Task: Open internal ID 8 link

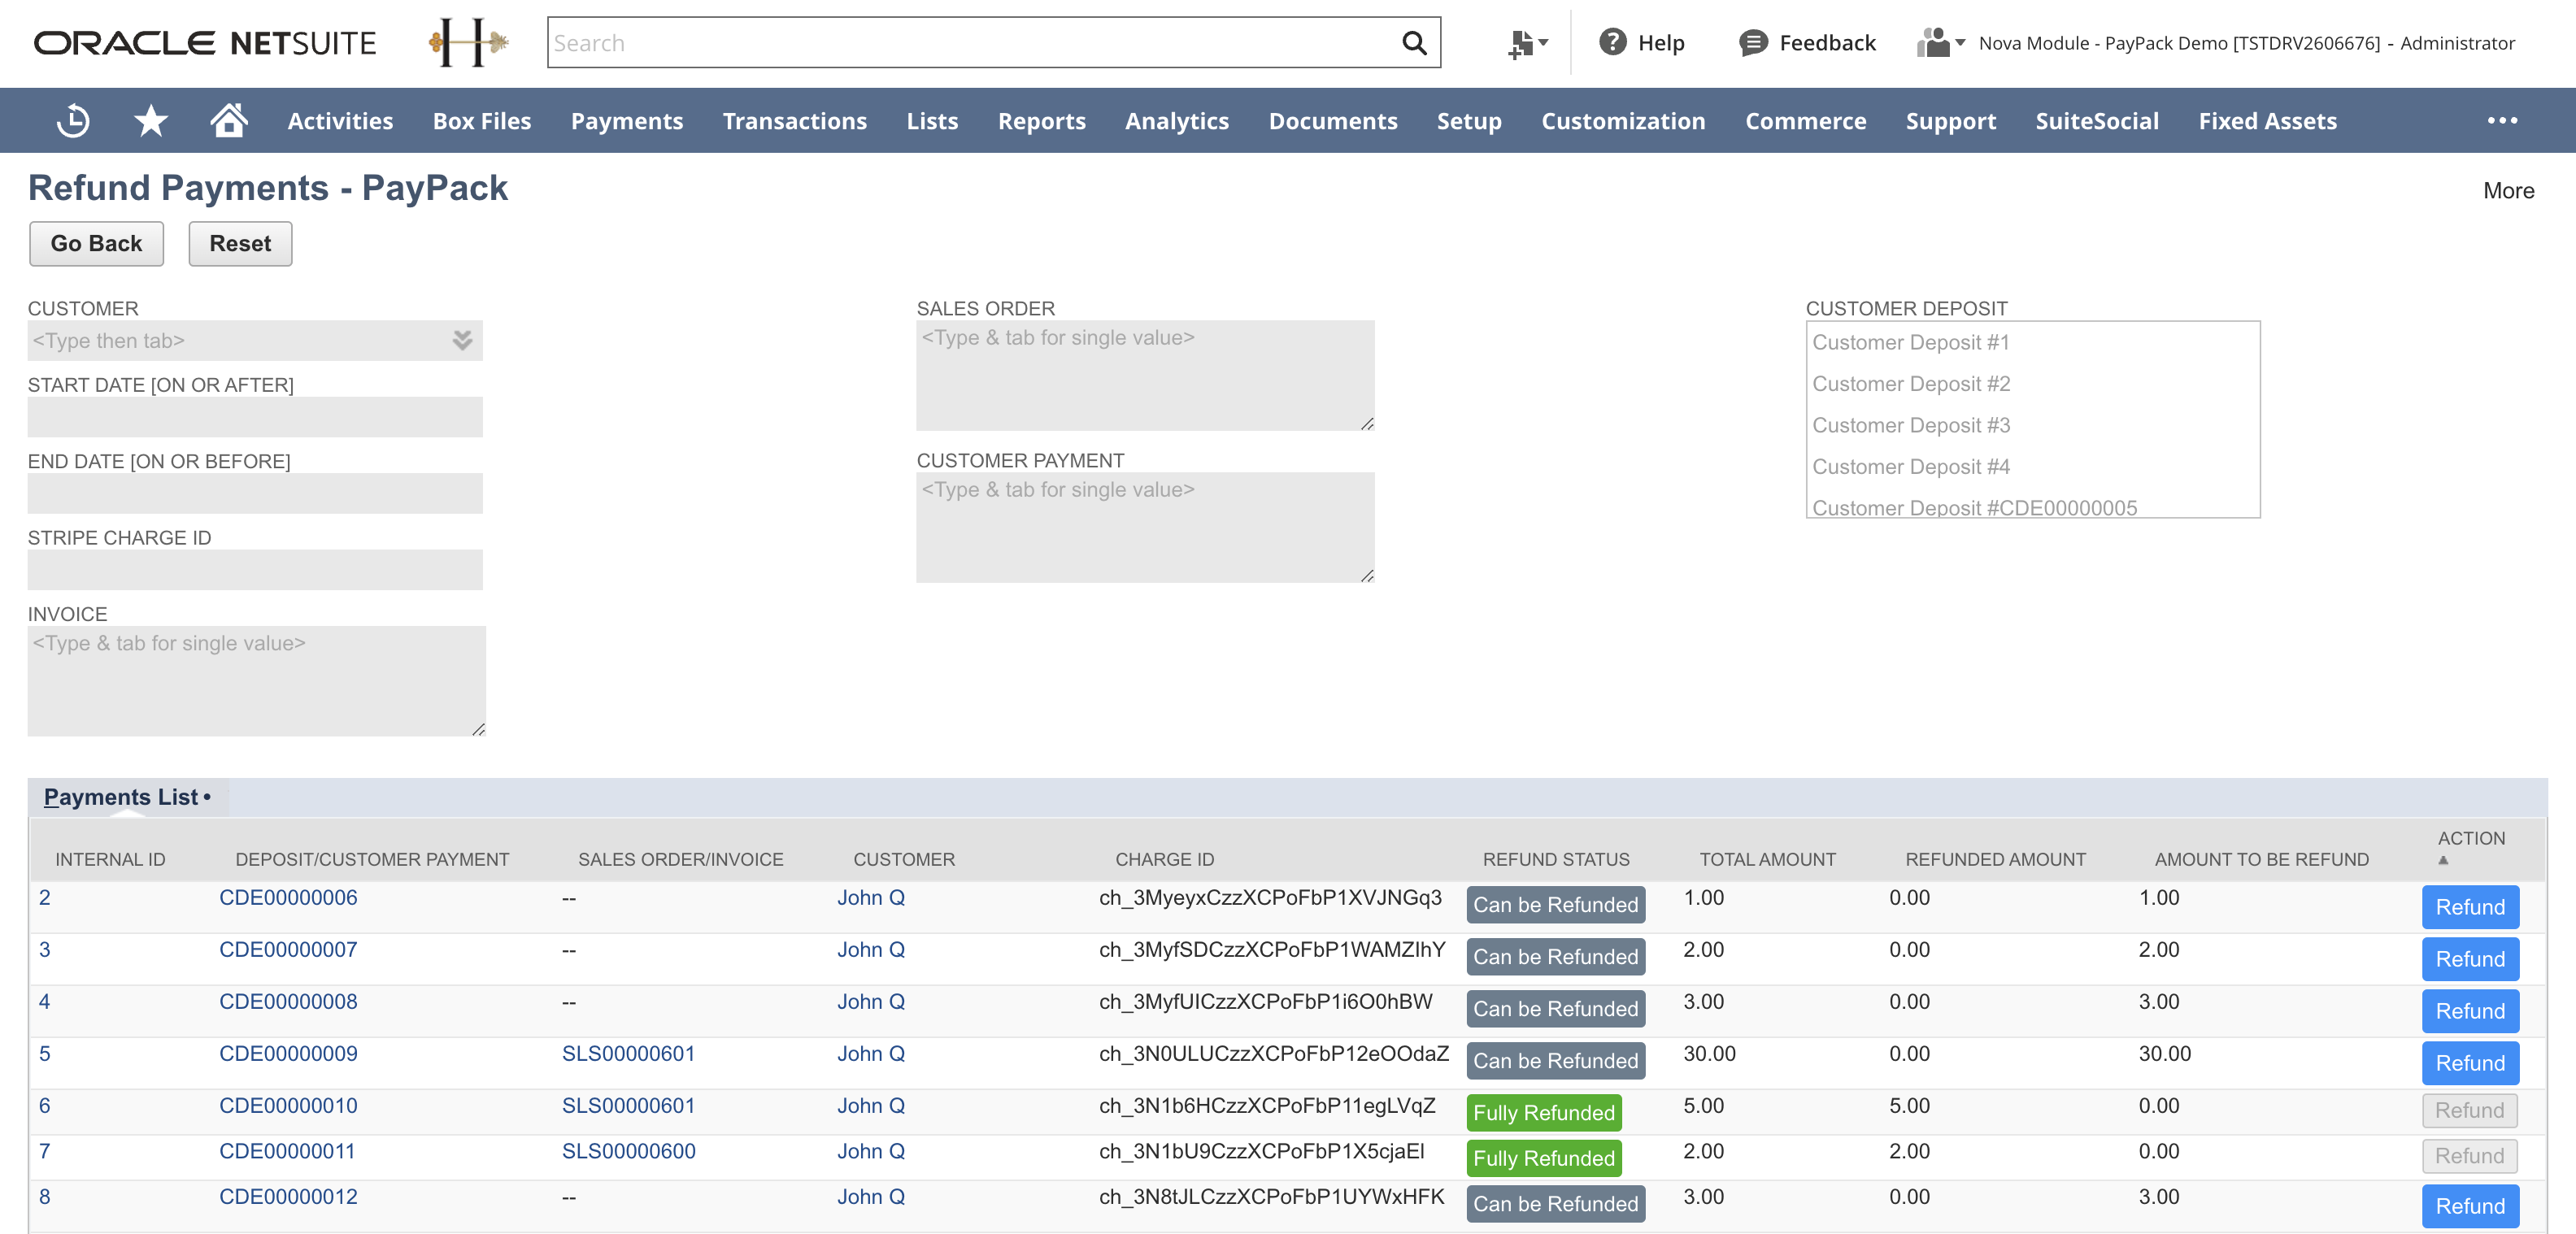Action: pyautogui.click(x=45, y=1196)
